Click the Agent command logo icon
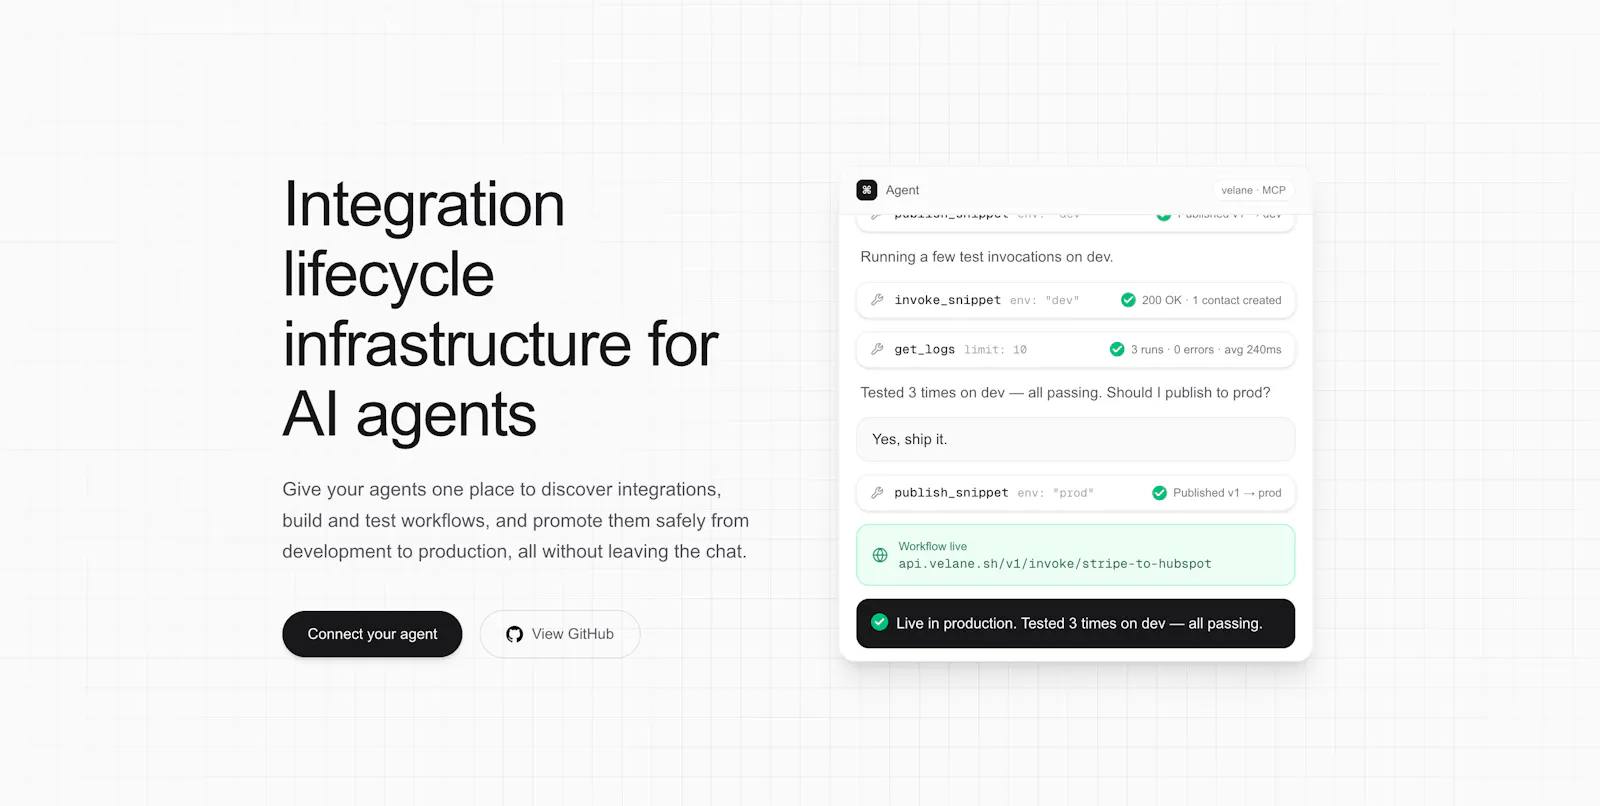Viewport: 1600px width, 806px height. 867,190
